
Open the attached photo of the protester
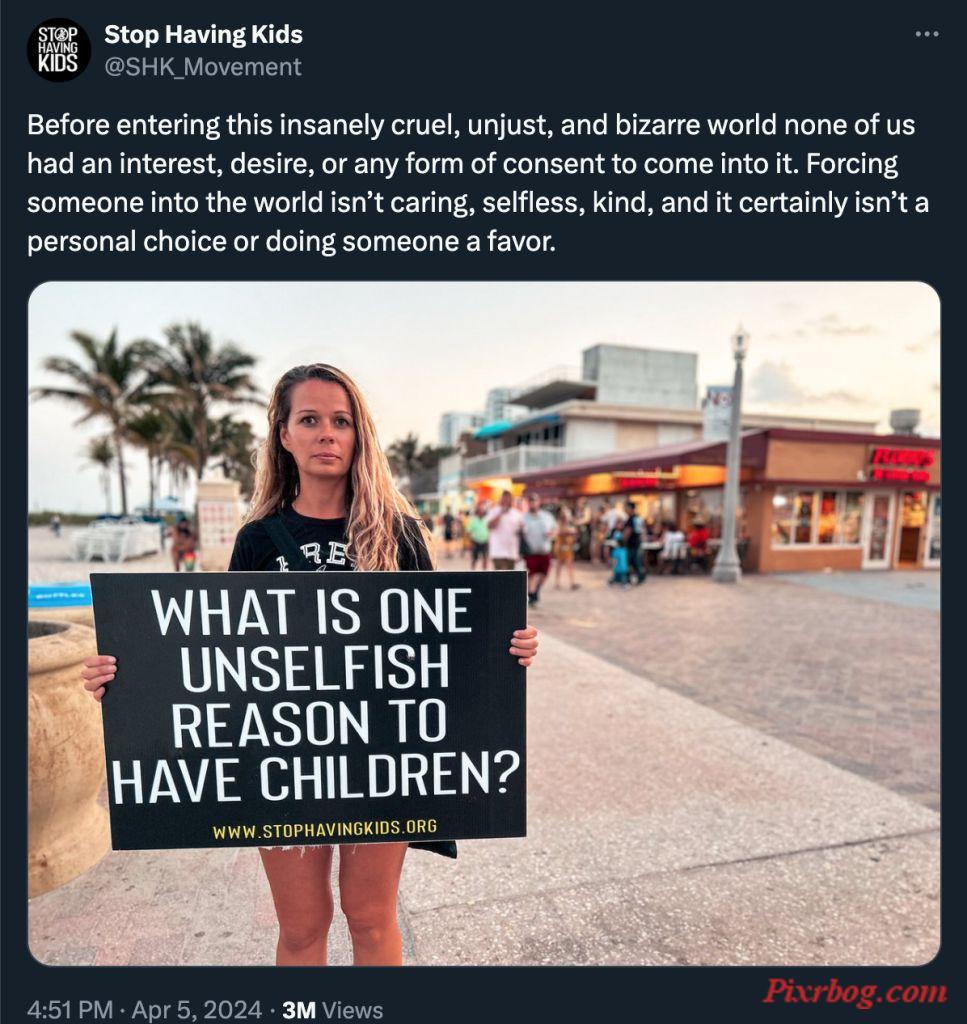coord(484,624)
